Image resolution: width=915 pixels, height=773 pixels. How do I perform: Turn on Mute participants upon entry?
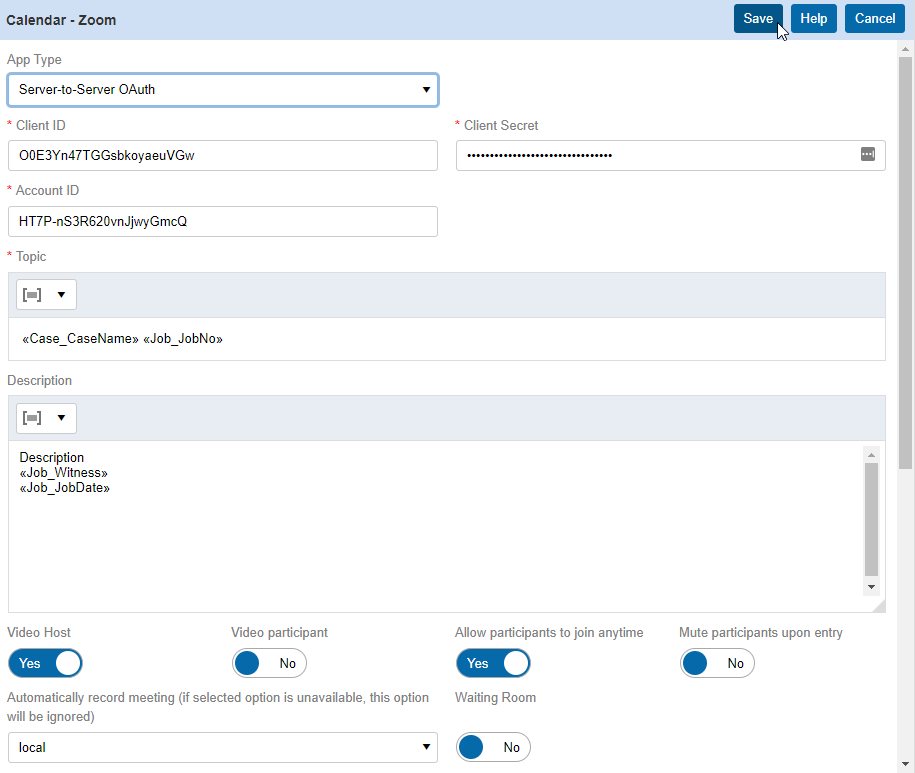point(717,663)
